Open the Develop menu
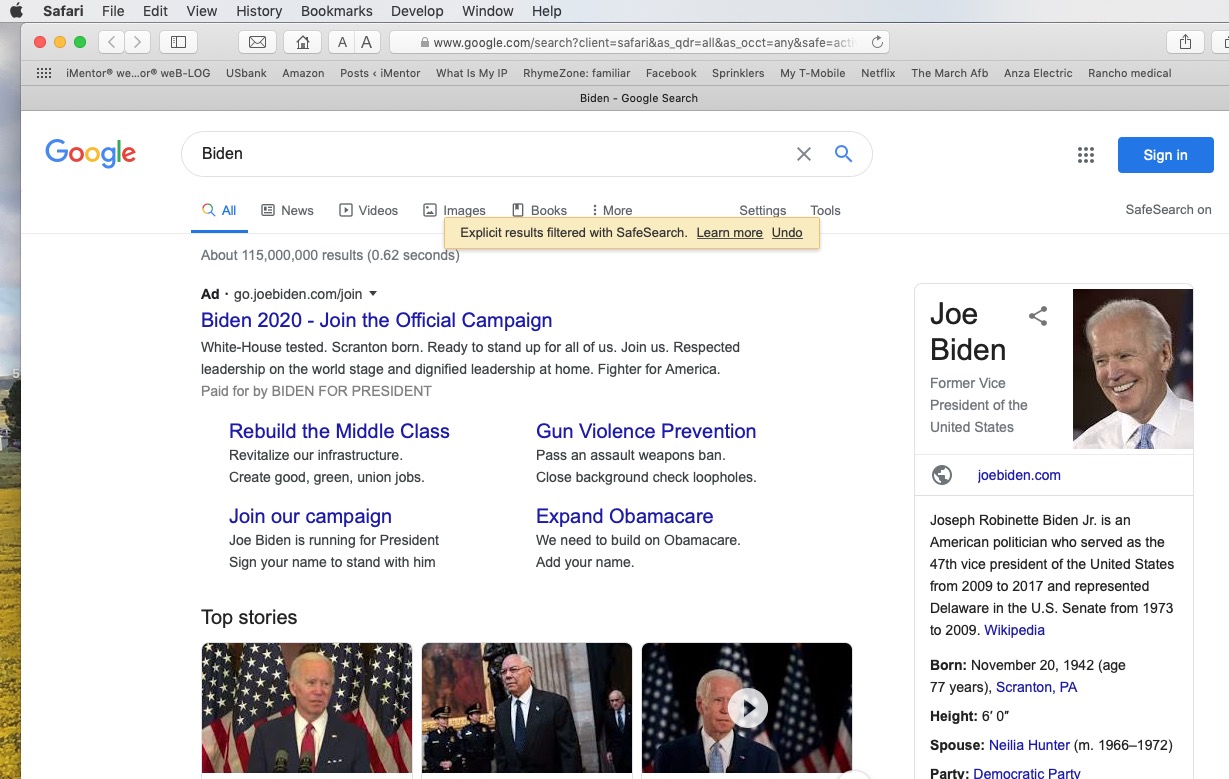Screen dimensions: 1229x779 pos(417,11)
